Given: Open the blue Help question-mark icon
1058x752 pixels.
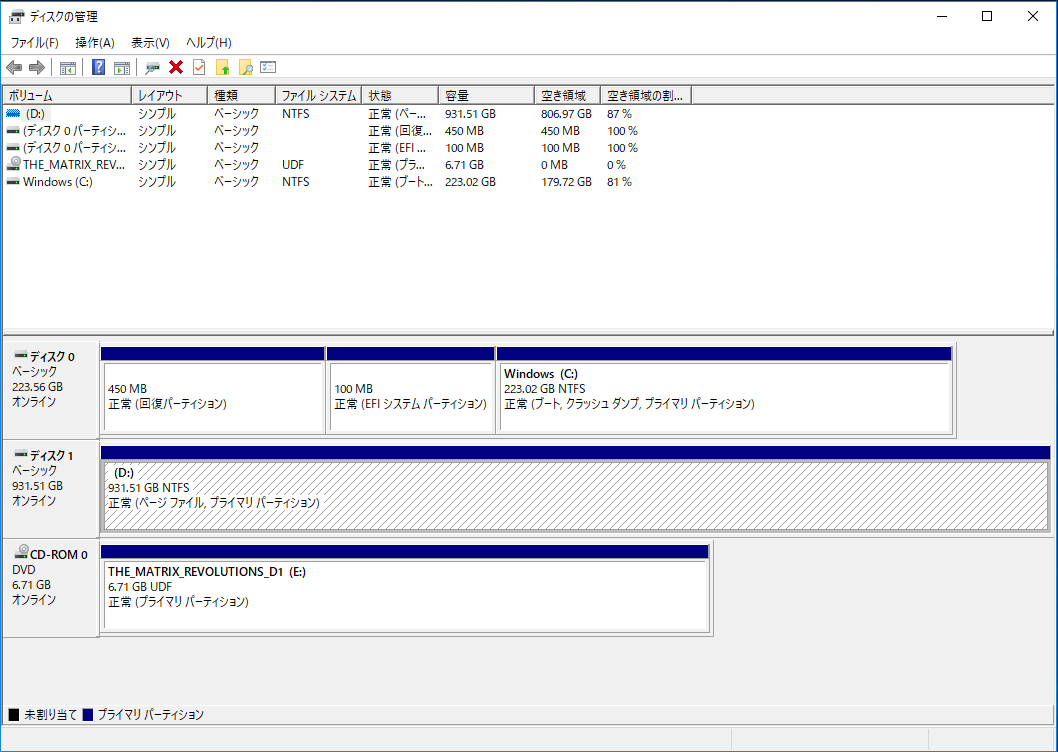Looking at the screenshot, I should [99, 68].
